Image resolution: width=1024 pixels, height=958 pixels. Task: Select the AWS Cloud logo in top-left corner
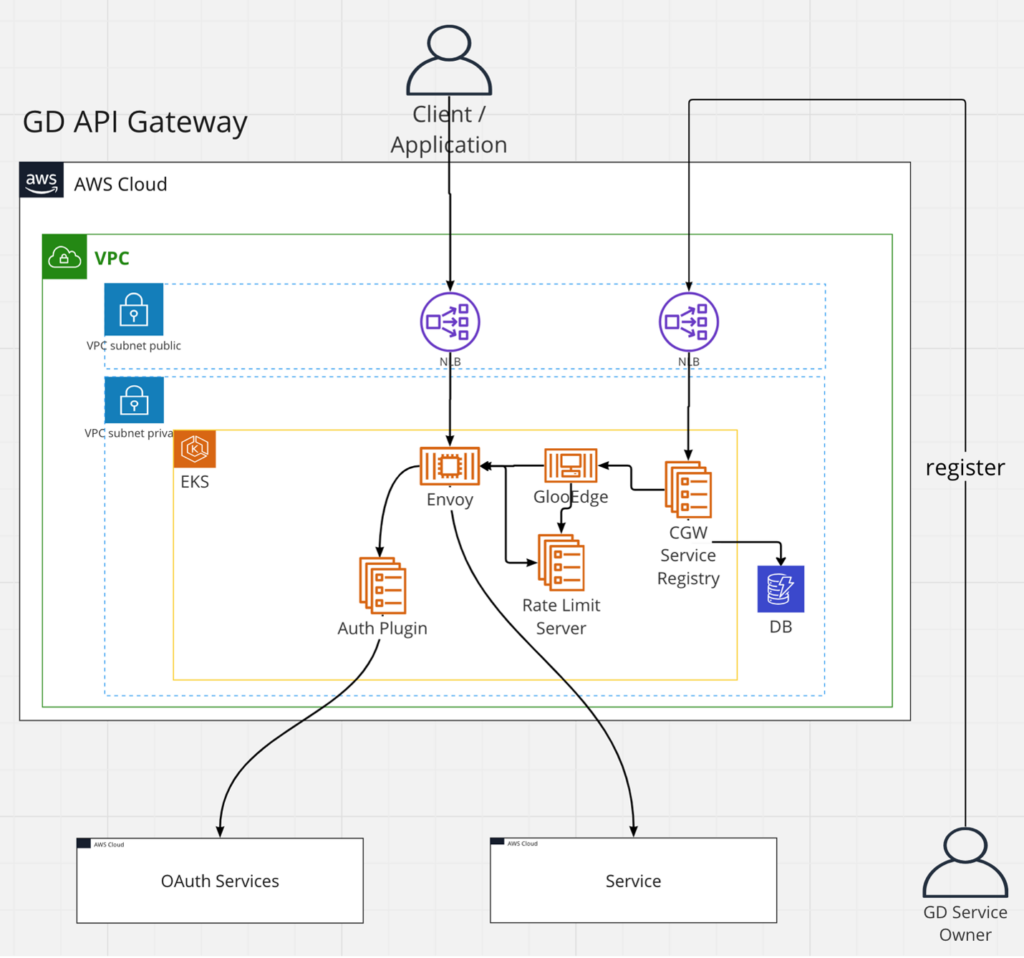point(41,181)
